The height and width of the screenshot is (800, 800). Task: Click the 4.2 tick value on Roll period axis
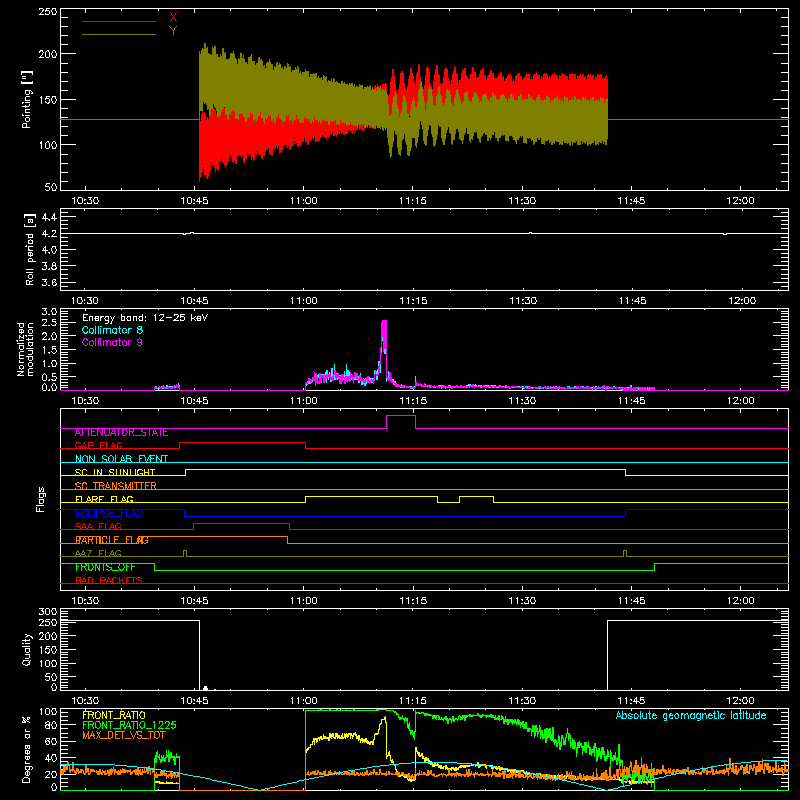click(49, 234)
